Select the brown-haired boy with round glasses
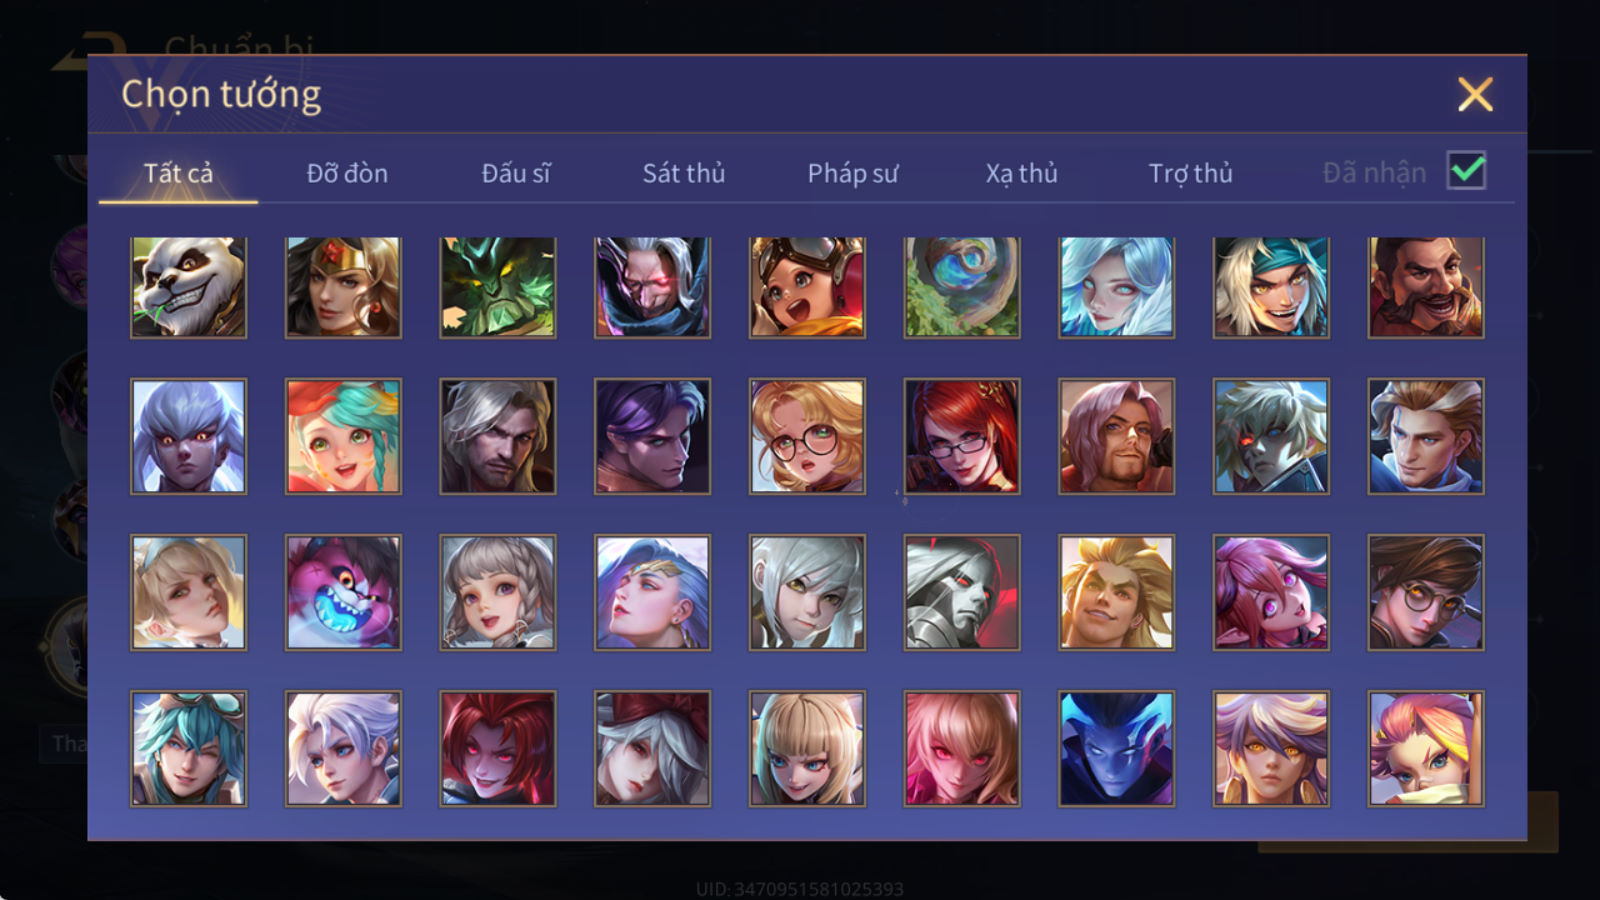Screen dimensions: 1600x900 tap(1426, 592)
